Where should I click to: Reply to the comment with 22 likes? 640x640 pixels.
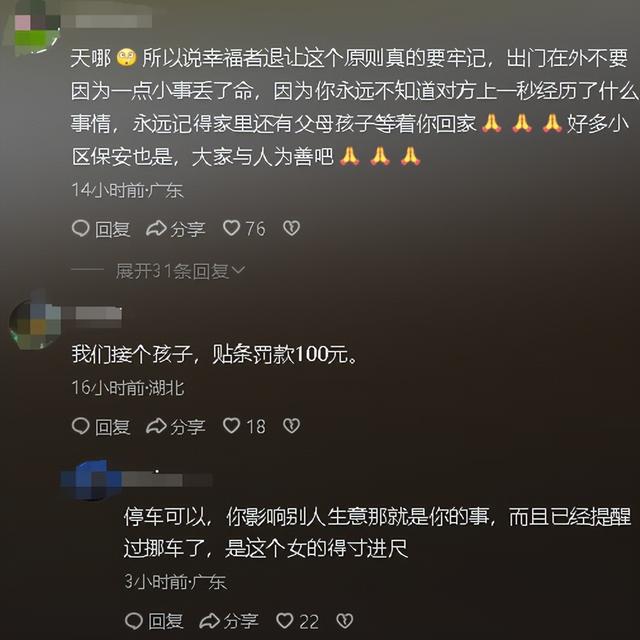154,621
